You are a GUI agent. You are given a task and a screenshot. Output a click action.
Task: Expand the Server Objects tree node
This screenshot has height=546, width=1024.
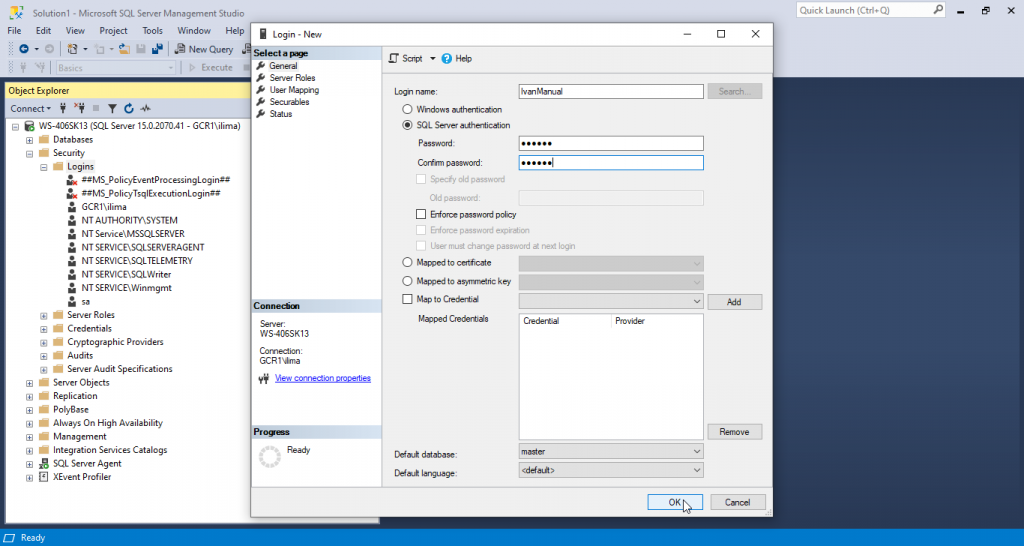pyautogui.click(x=29, y=383)
